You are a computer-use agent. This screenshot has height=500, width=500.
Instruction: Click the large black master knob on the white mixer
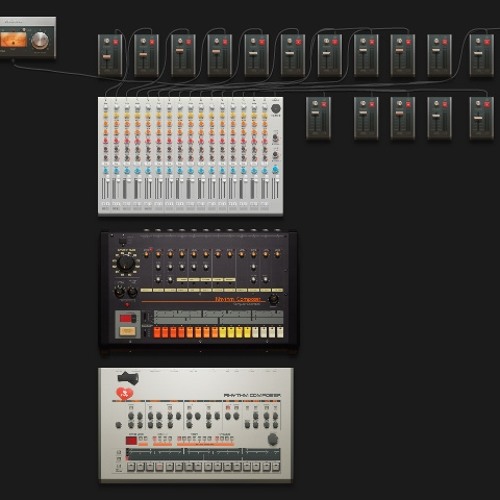(x=276, y=109)
